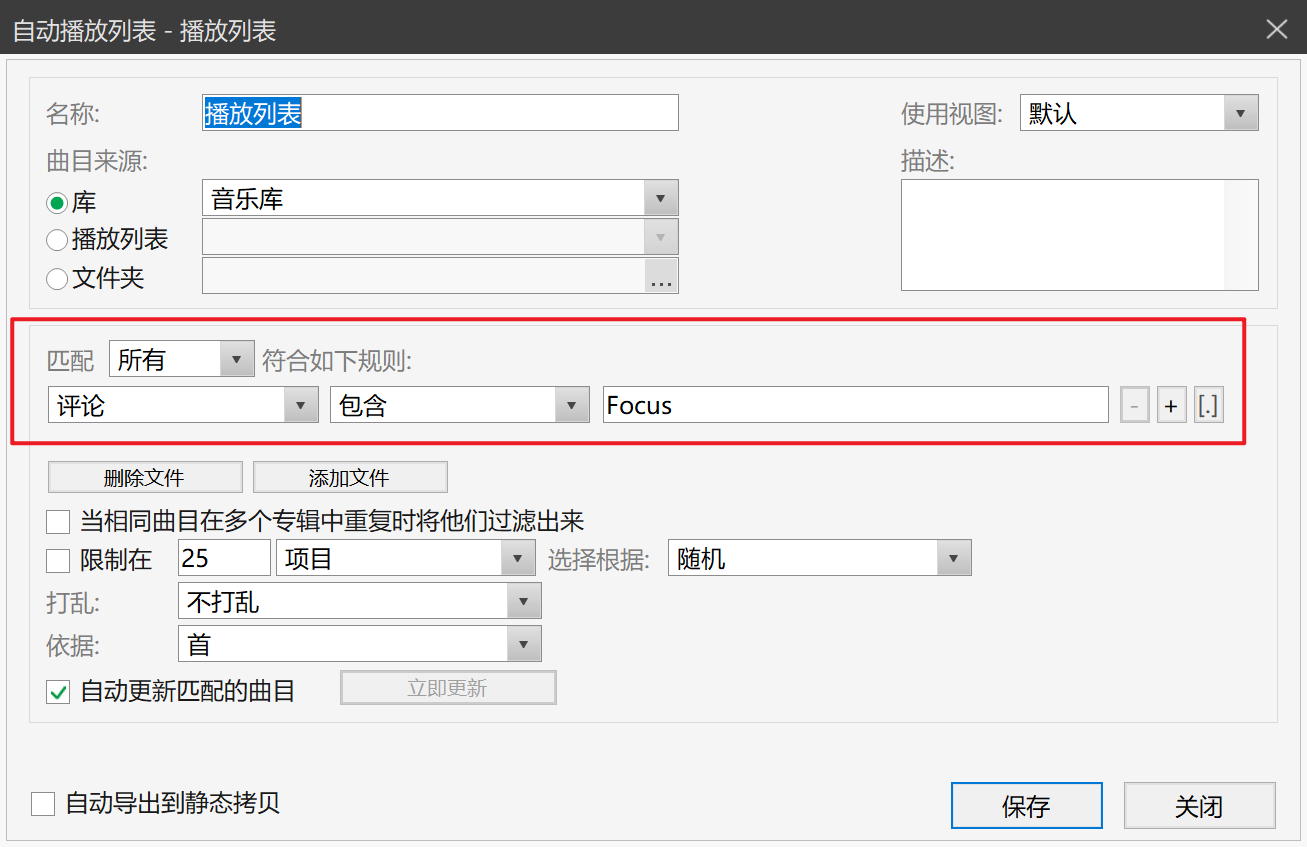
Task: Enable 自动导出到静态拷贝 checkbox
Action: click(43, 804)
